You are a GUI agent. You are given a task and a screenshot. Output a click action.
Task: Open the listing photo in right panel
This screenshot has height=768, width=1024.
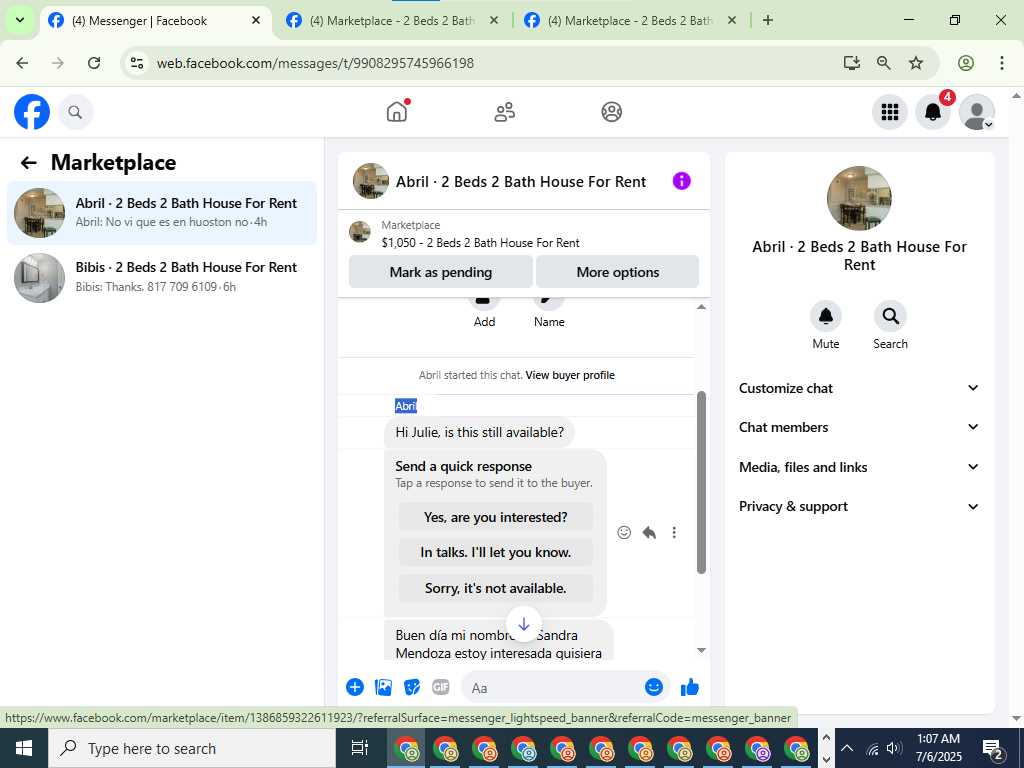(x=859, y=198)
